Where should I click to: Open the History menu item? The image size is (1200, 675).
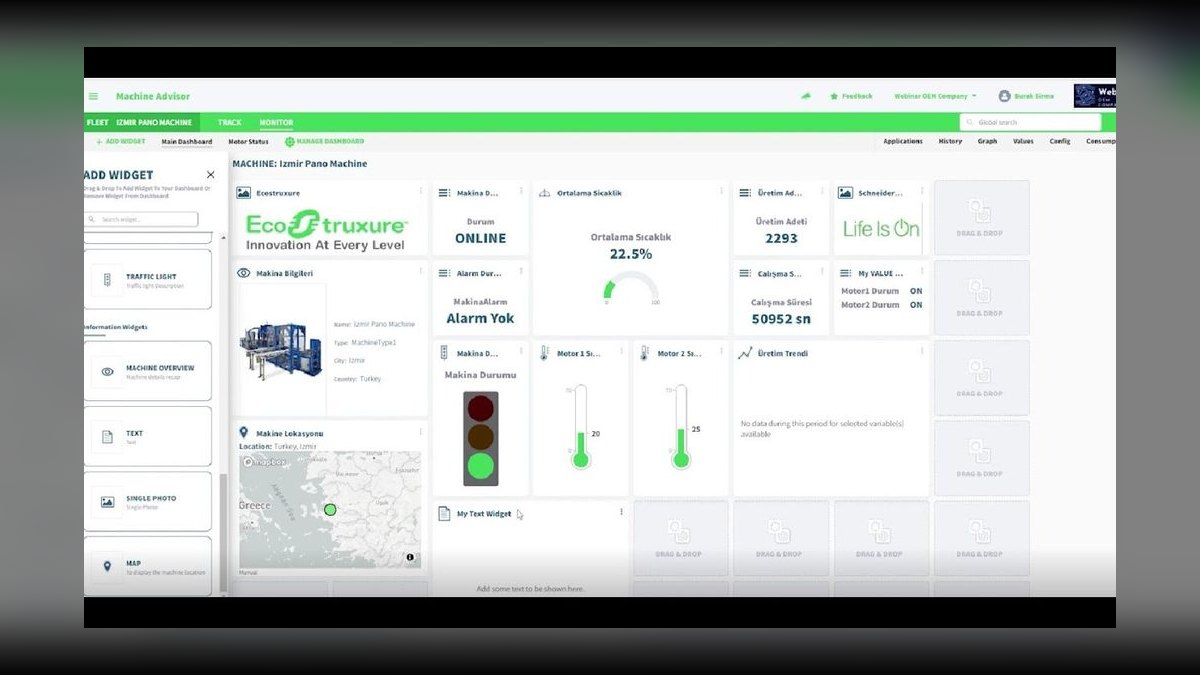click(x=950, y=141)
